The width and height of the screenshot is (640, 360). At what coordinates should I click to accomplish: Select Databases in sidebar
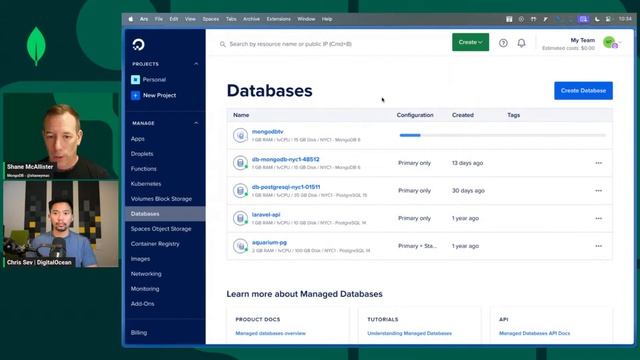click(x=165, y=214)
